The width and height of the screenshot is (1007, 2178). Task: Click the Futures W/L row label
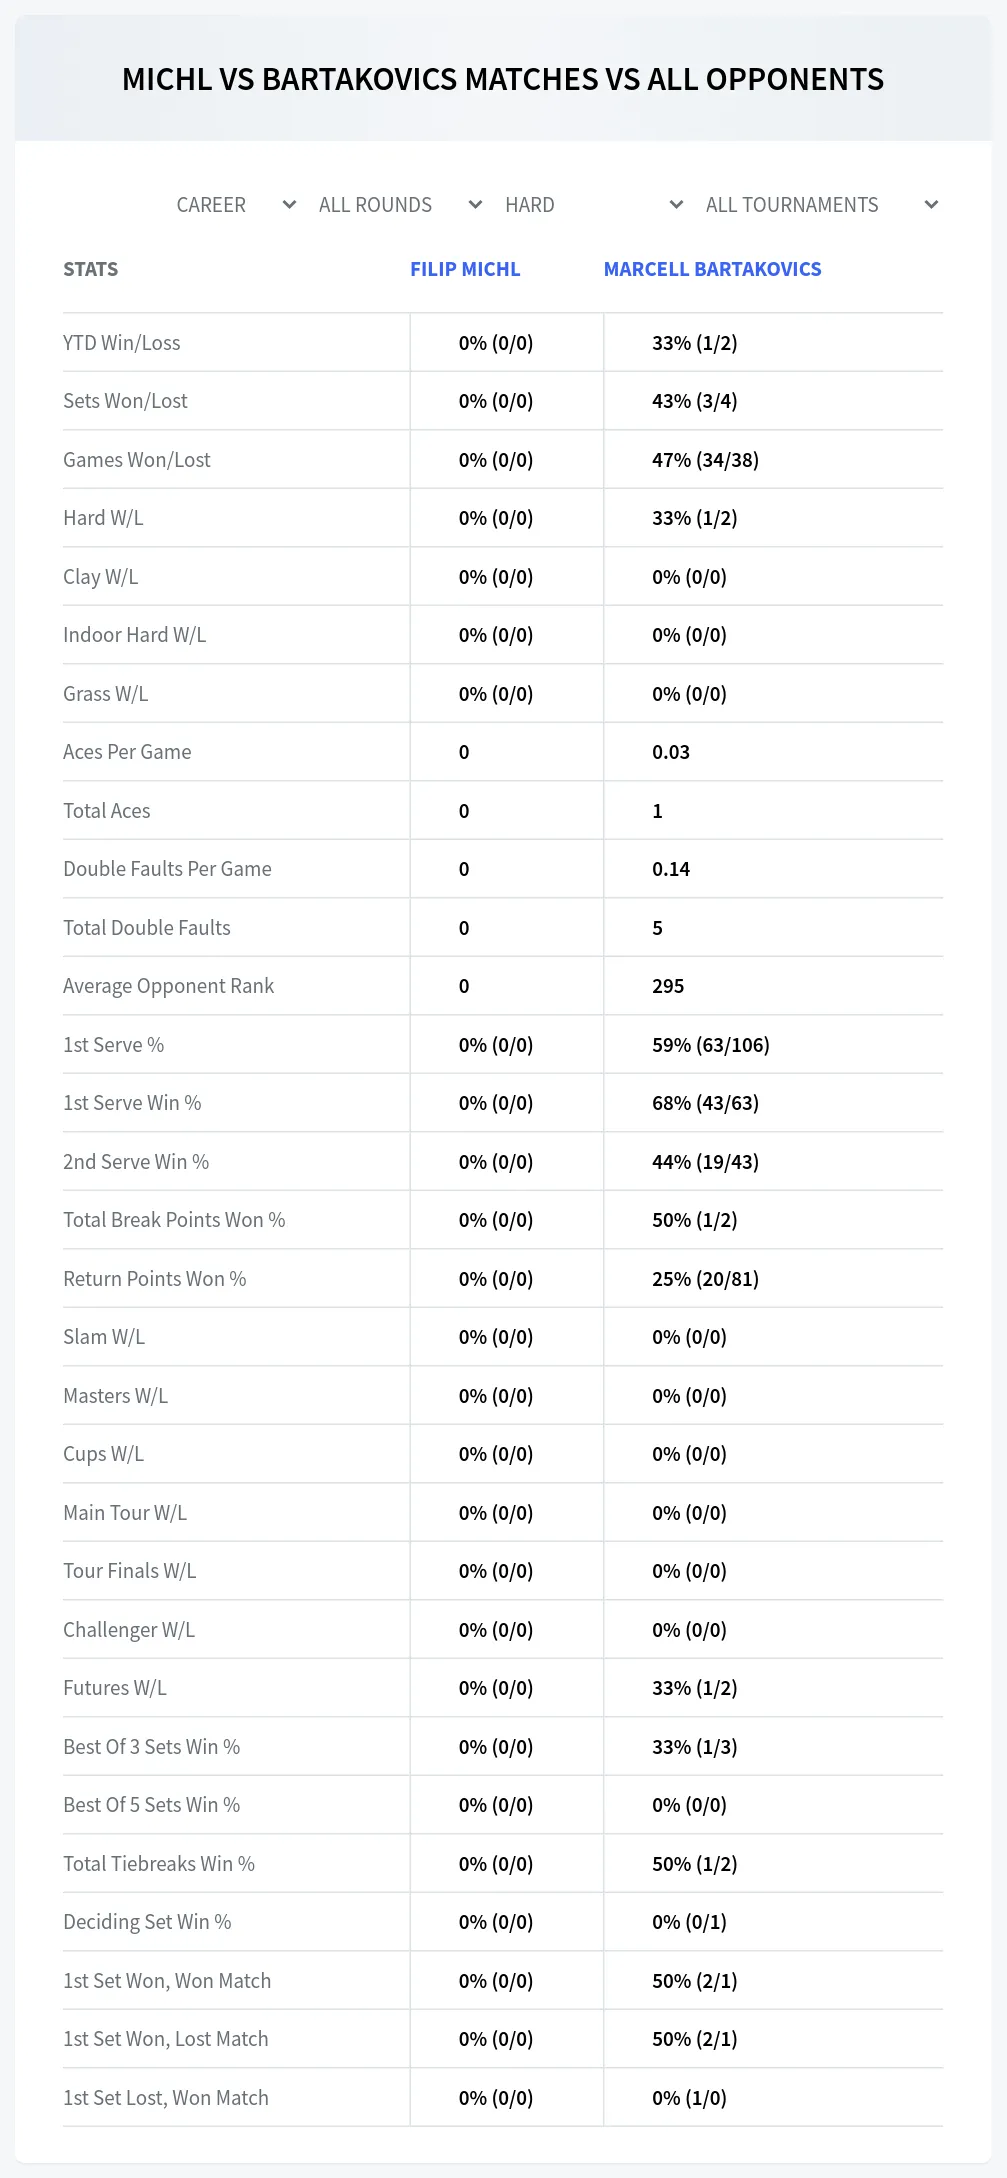[115, 1688]
